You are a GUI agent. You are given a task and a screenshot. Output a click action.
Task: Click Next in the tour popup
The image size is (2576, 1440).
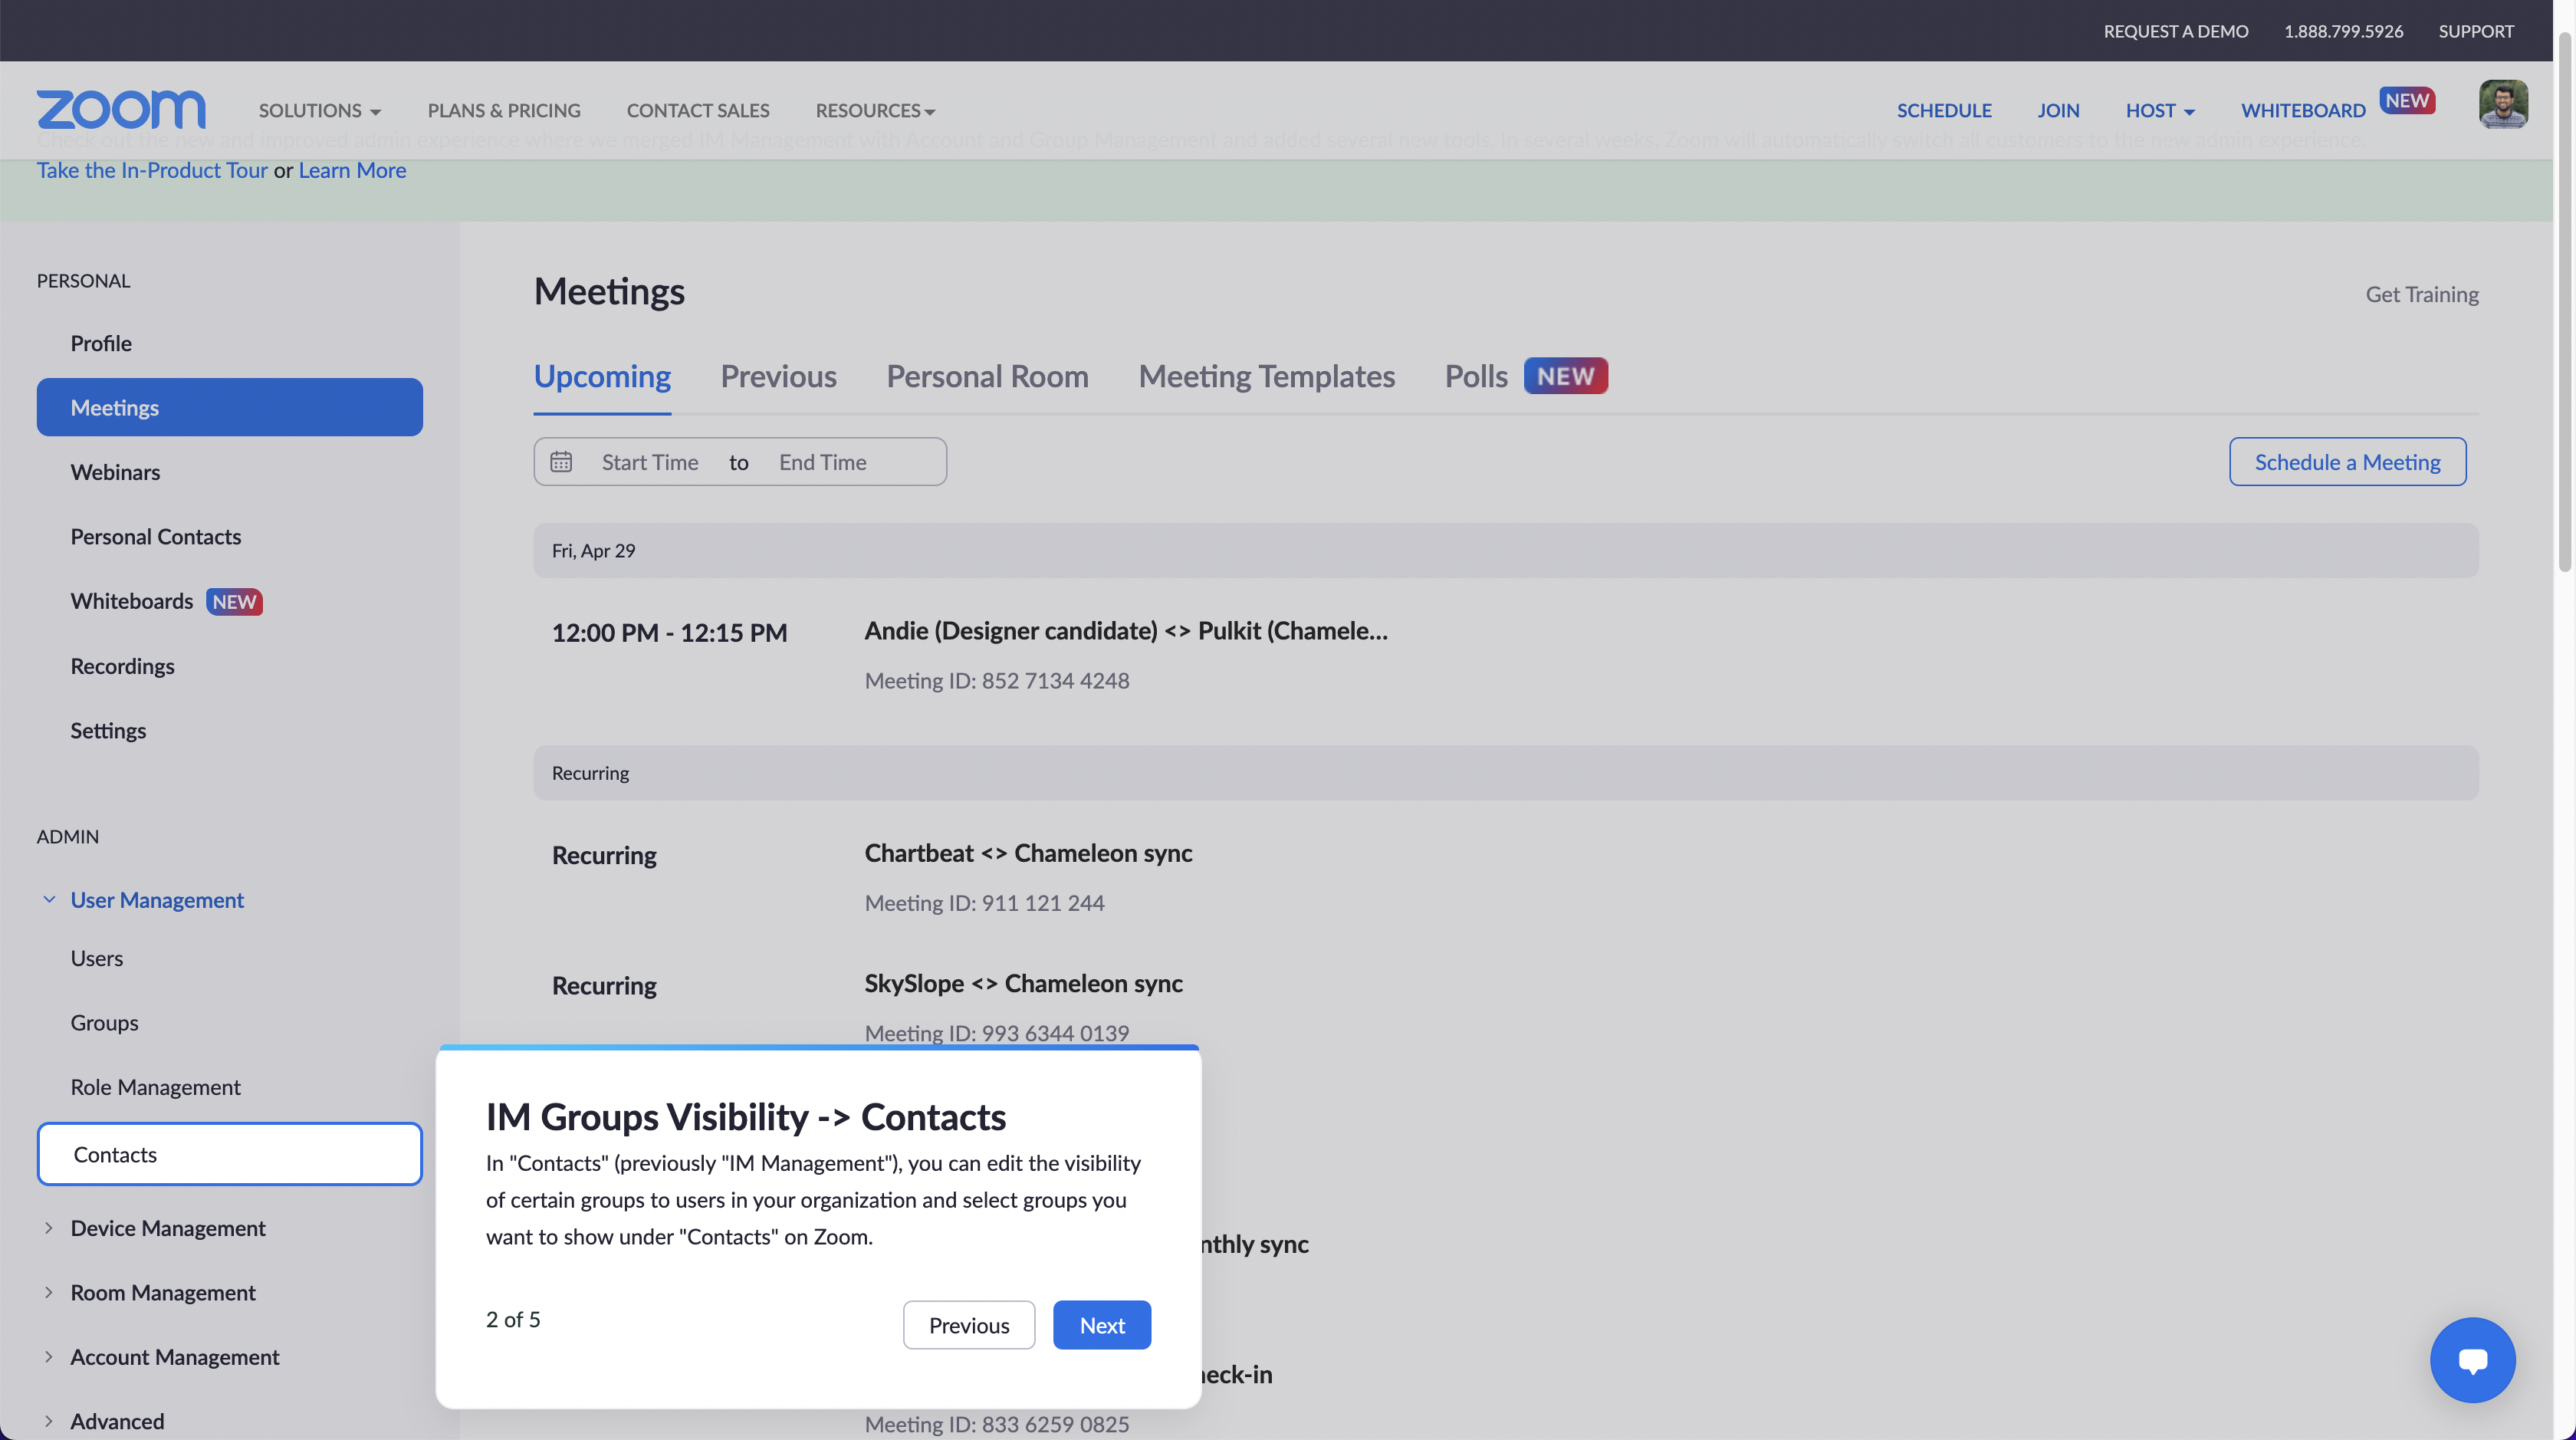coord(1101,1324)
